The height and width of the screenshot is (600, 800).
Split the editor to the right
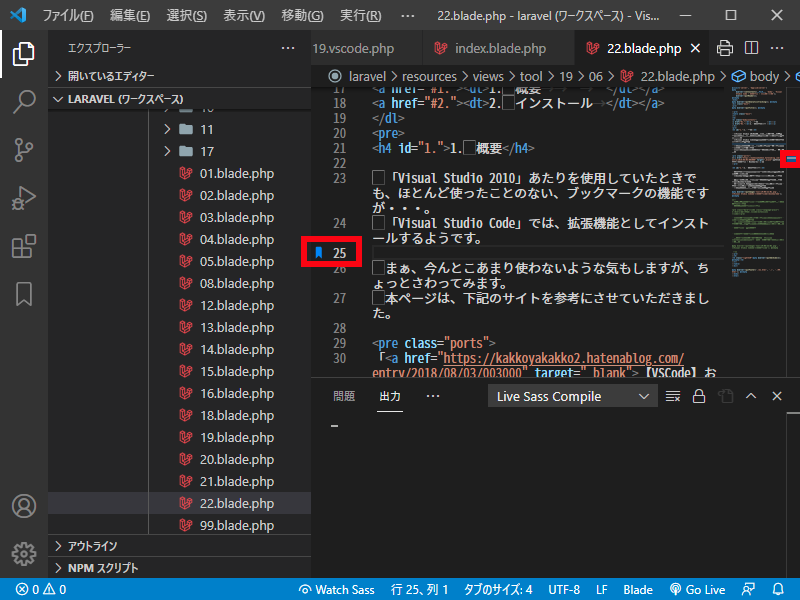[x=751, y=48]
